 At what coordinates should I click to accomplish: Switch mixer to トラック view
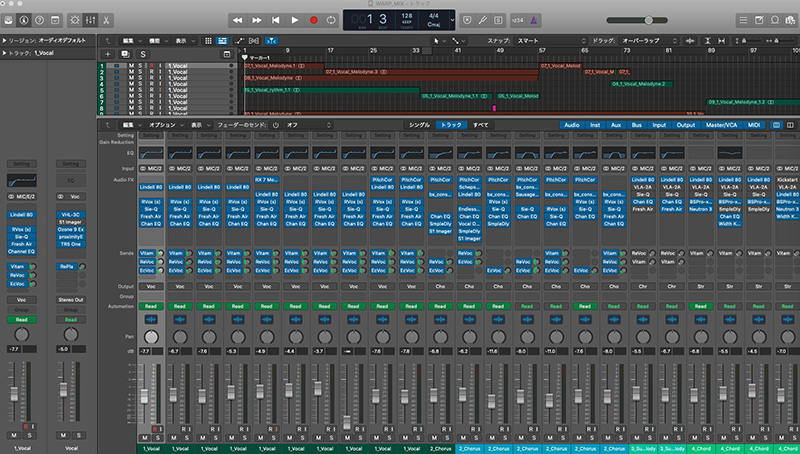point(451,125)
